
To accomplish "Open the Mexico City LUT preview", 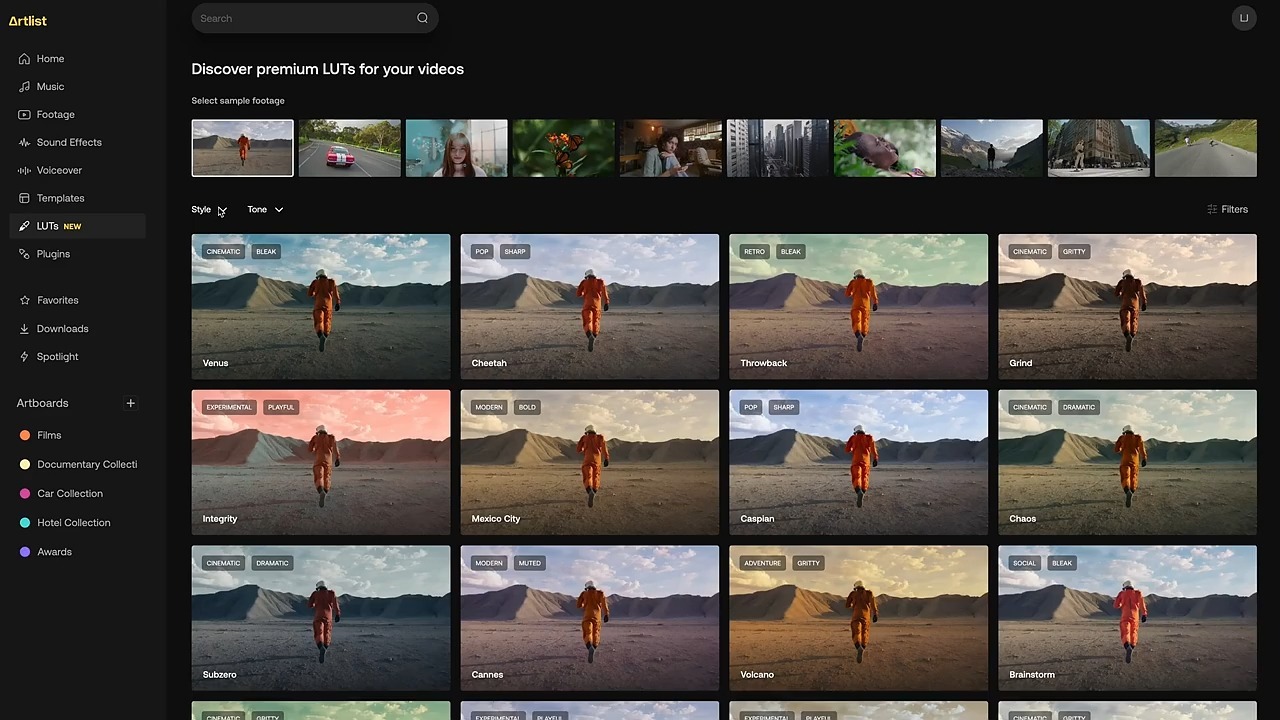I will click(x=590, y=462).
